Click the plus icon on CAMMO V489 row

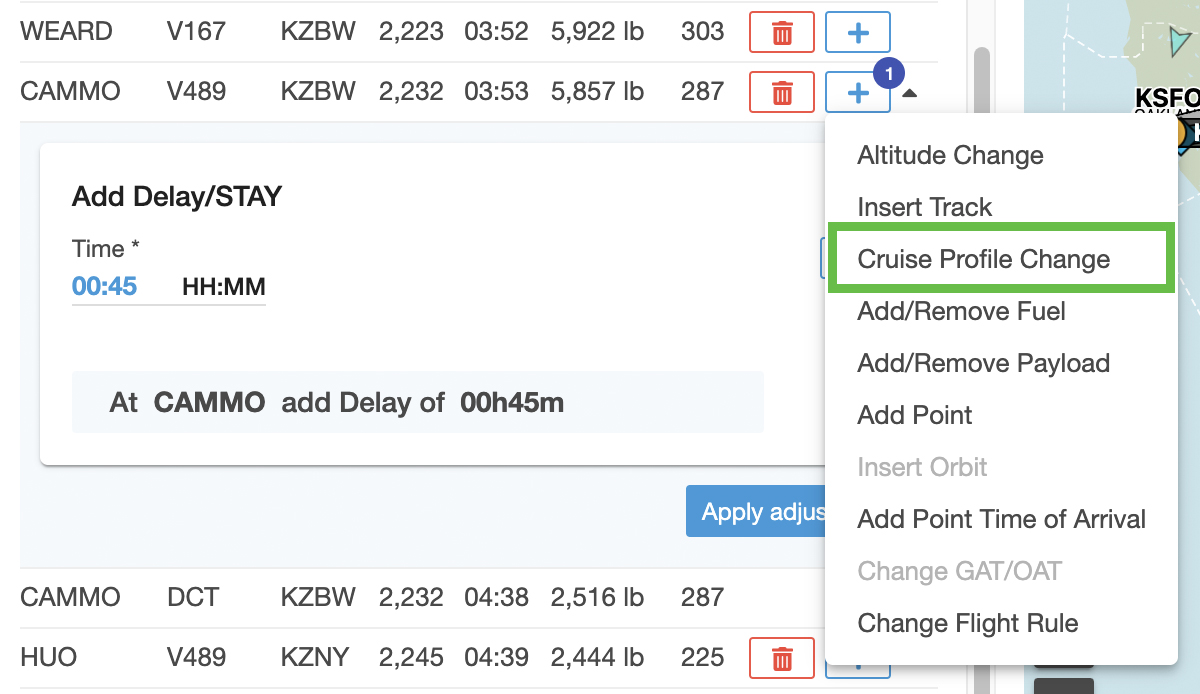tap(857, 92)
